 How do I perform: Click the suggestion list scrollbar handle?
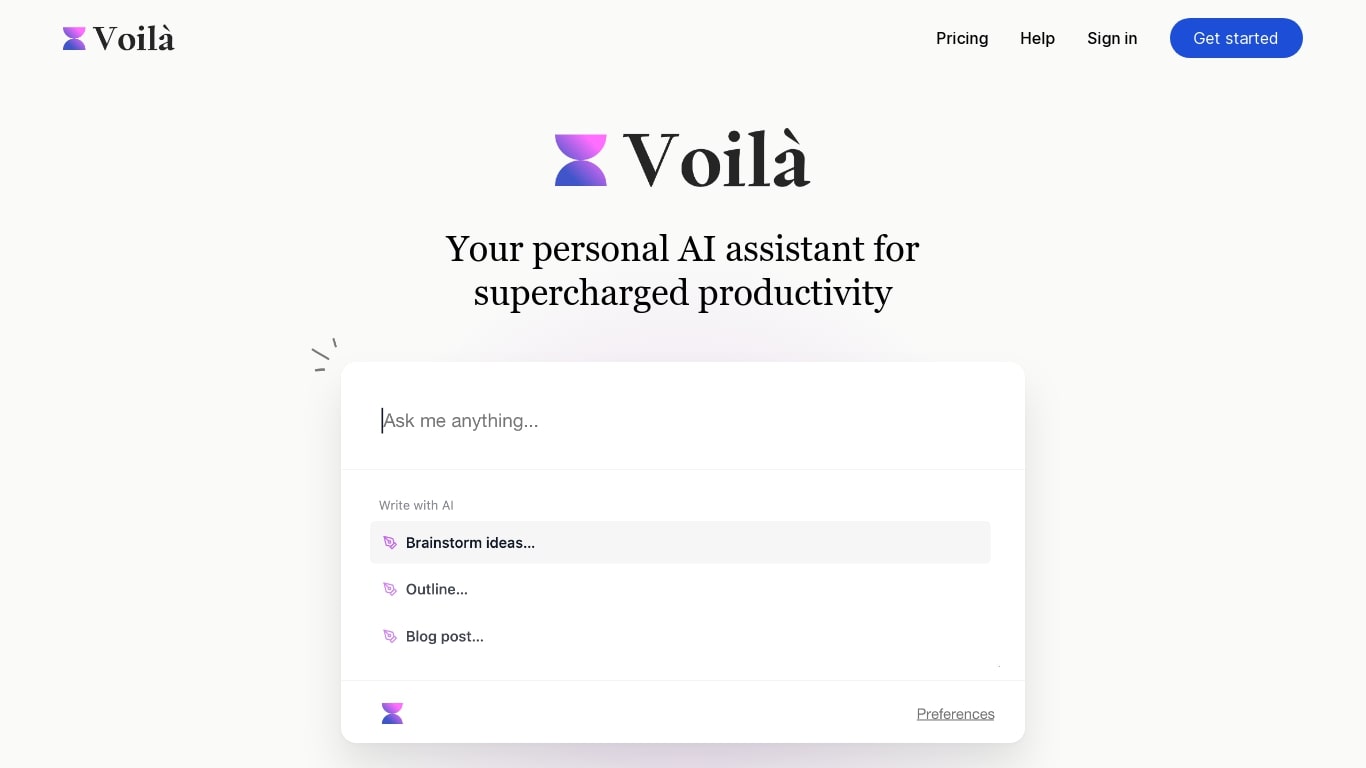pos(998,665)
